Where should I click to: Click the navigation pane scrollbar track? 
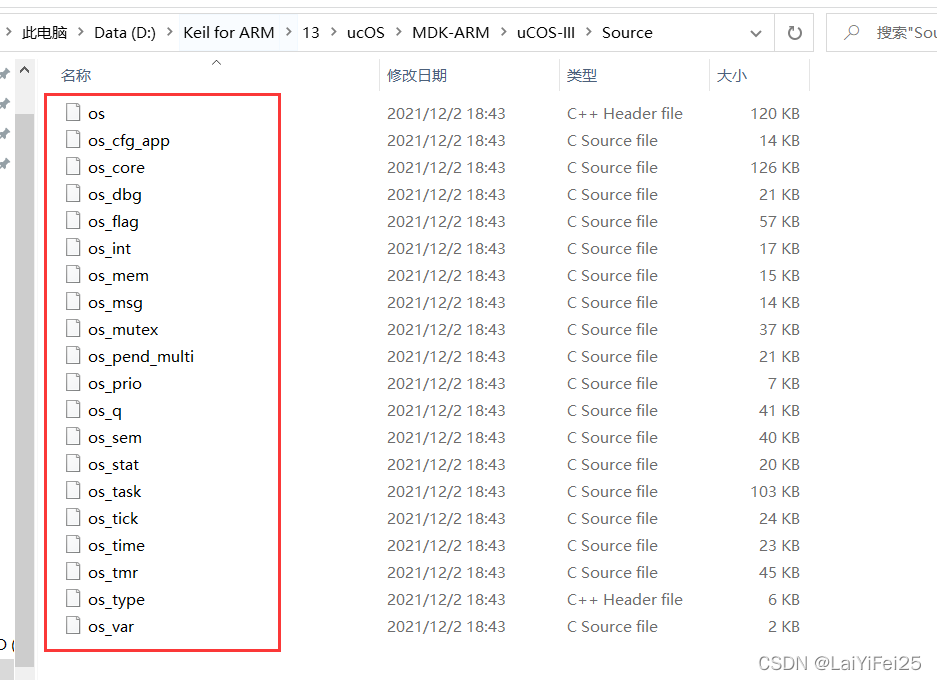pos(25,388)
